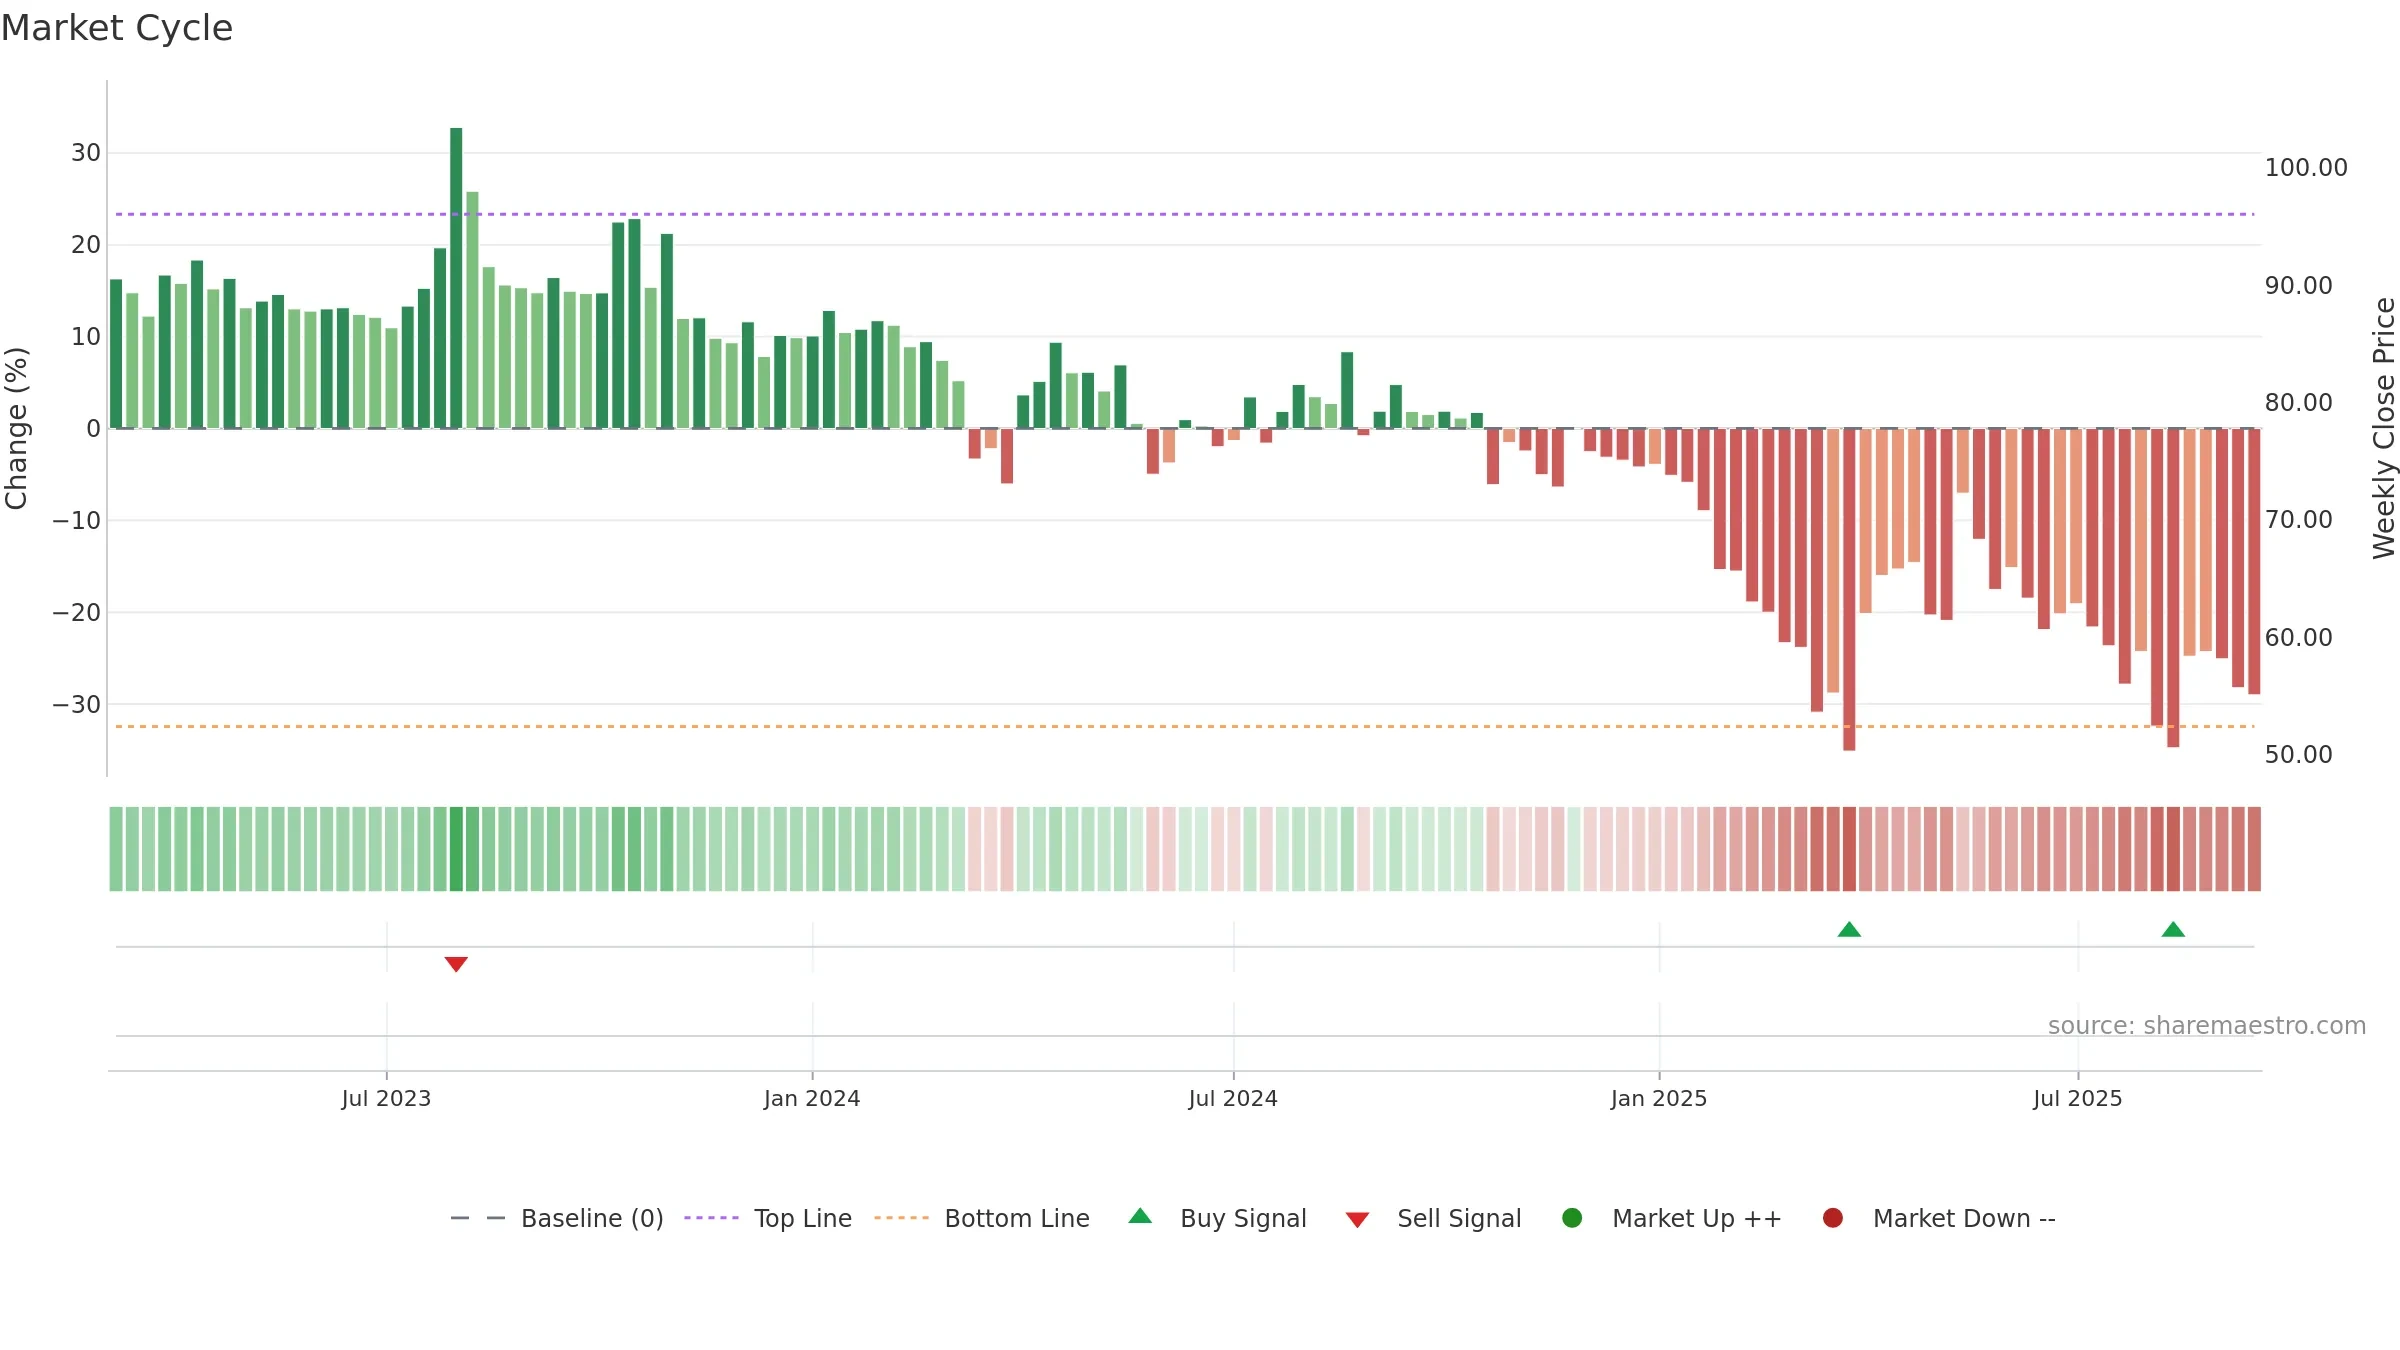Click the green Buy Signal triangle in legend
Screen dimensions: 2400x1350
pos(1140,1216)
